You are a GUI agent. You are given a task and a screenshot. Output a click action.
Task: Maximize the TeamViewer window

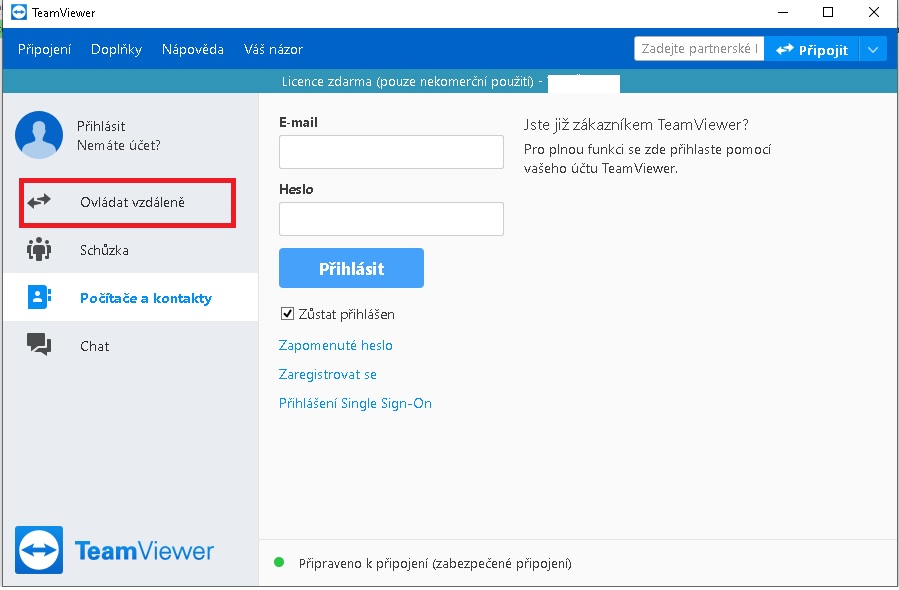tap(827, 12)
